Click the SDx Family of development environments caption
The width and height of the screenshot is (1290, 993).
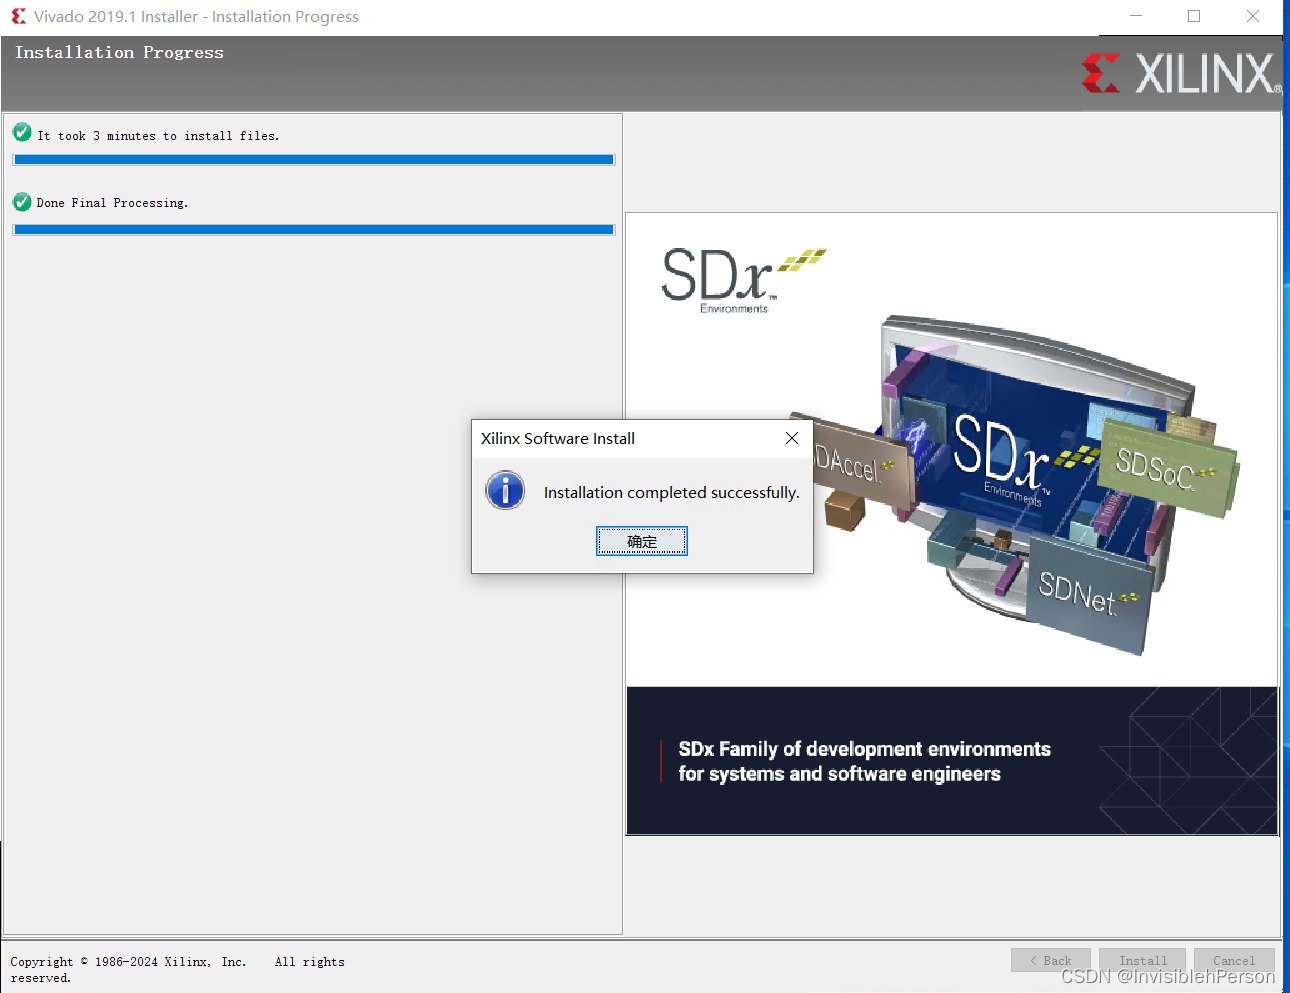864,761
